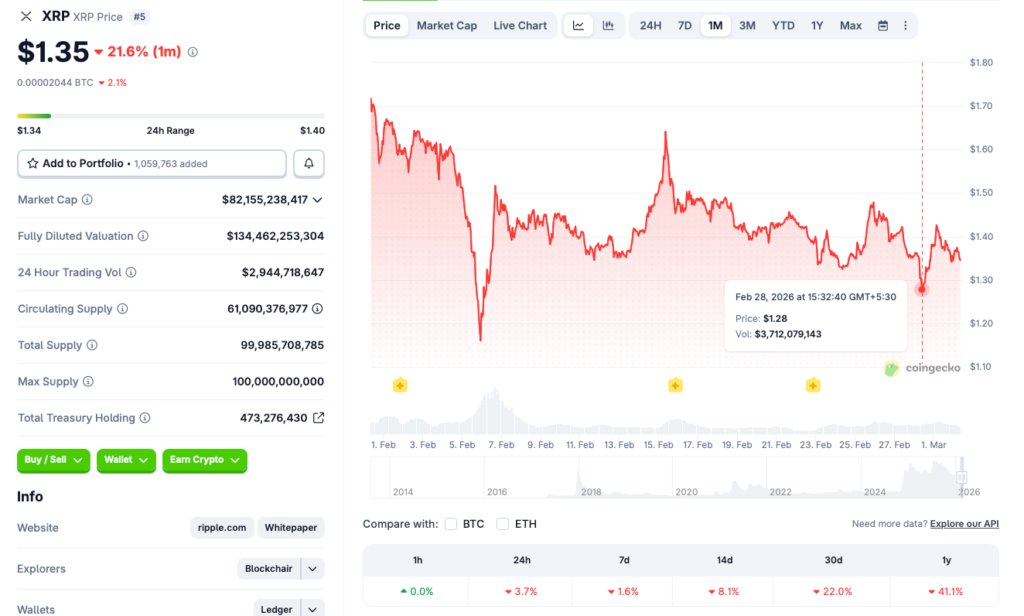Screen dimensions: 1024x616
Task: Open the Explore our API link
Action: [964, 524]
